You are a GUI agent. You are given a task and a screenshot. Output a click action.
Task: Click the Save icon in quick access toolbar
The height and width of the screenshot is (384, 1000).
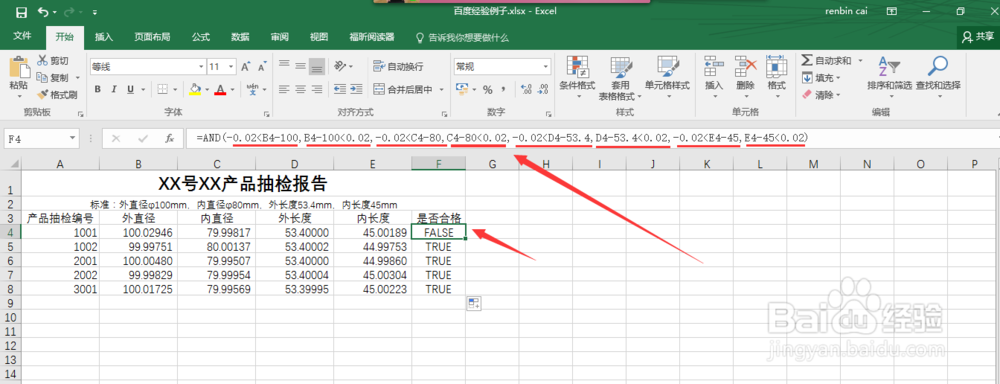(x=20, y=11)
